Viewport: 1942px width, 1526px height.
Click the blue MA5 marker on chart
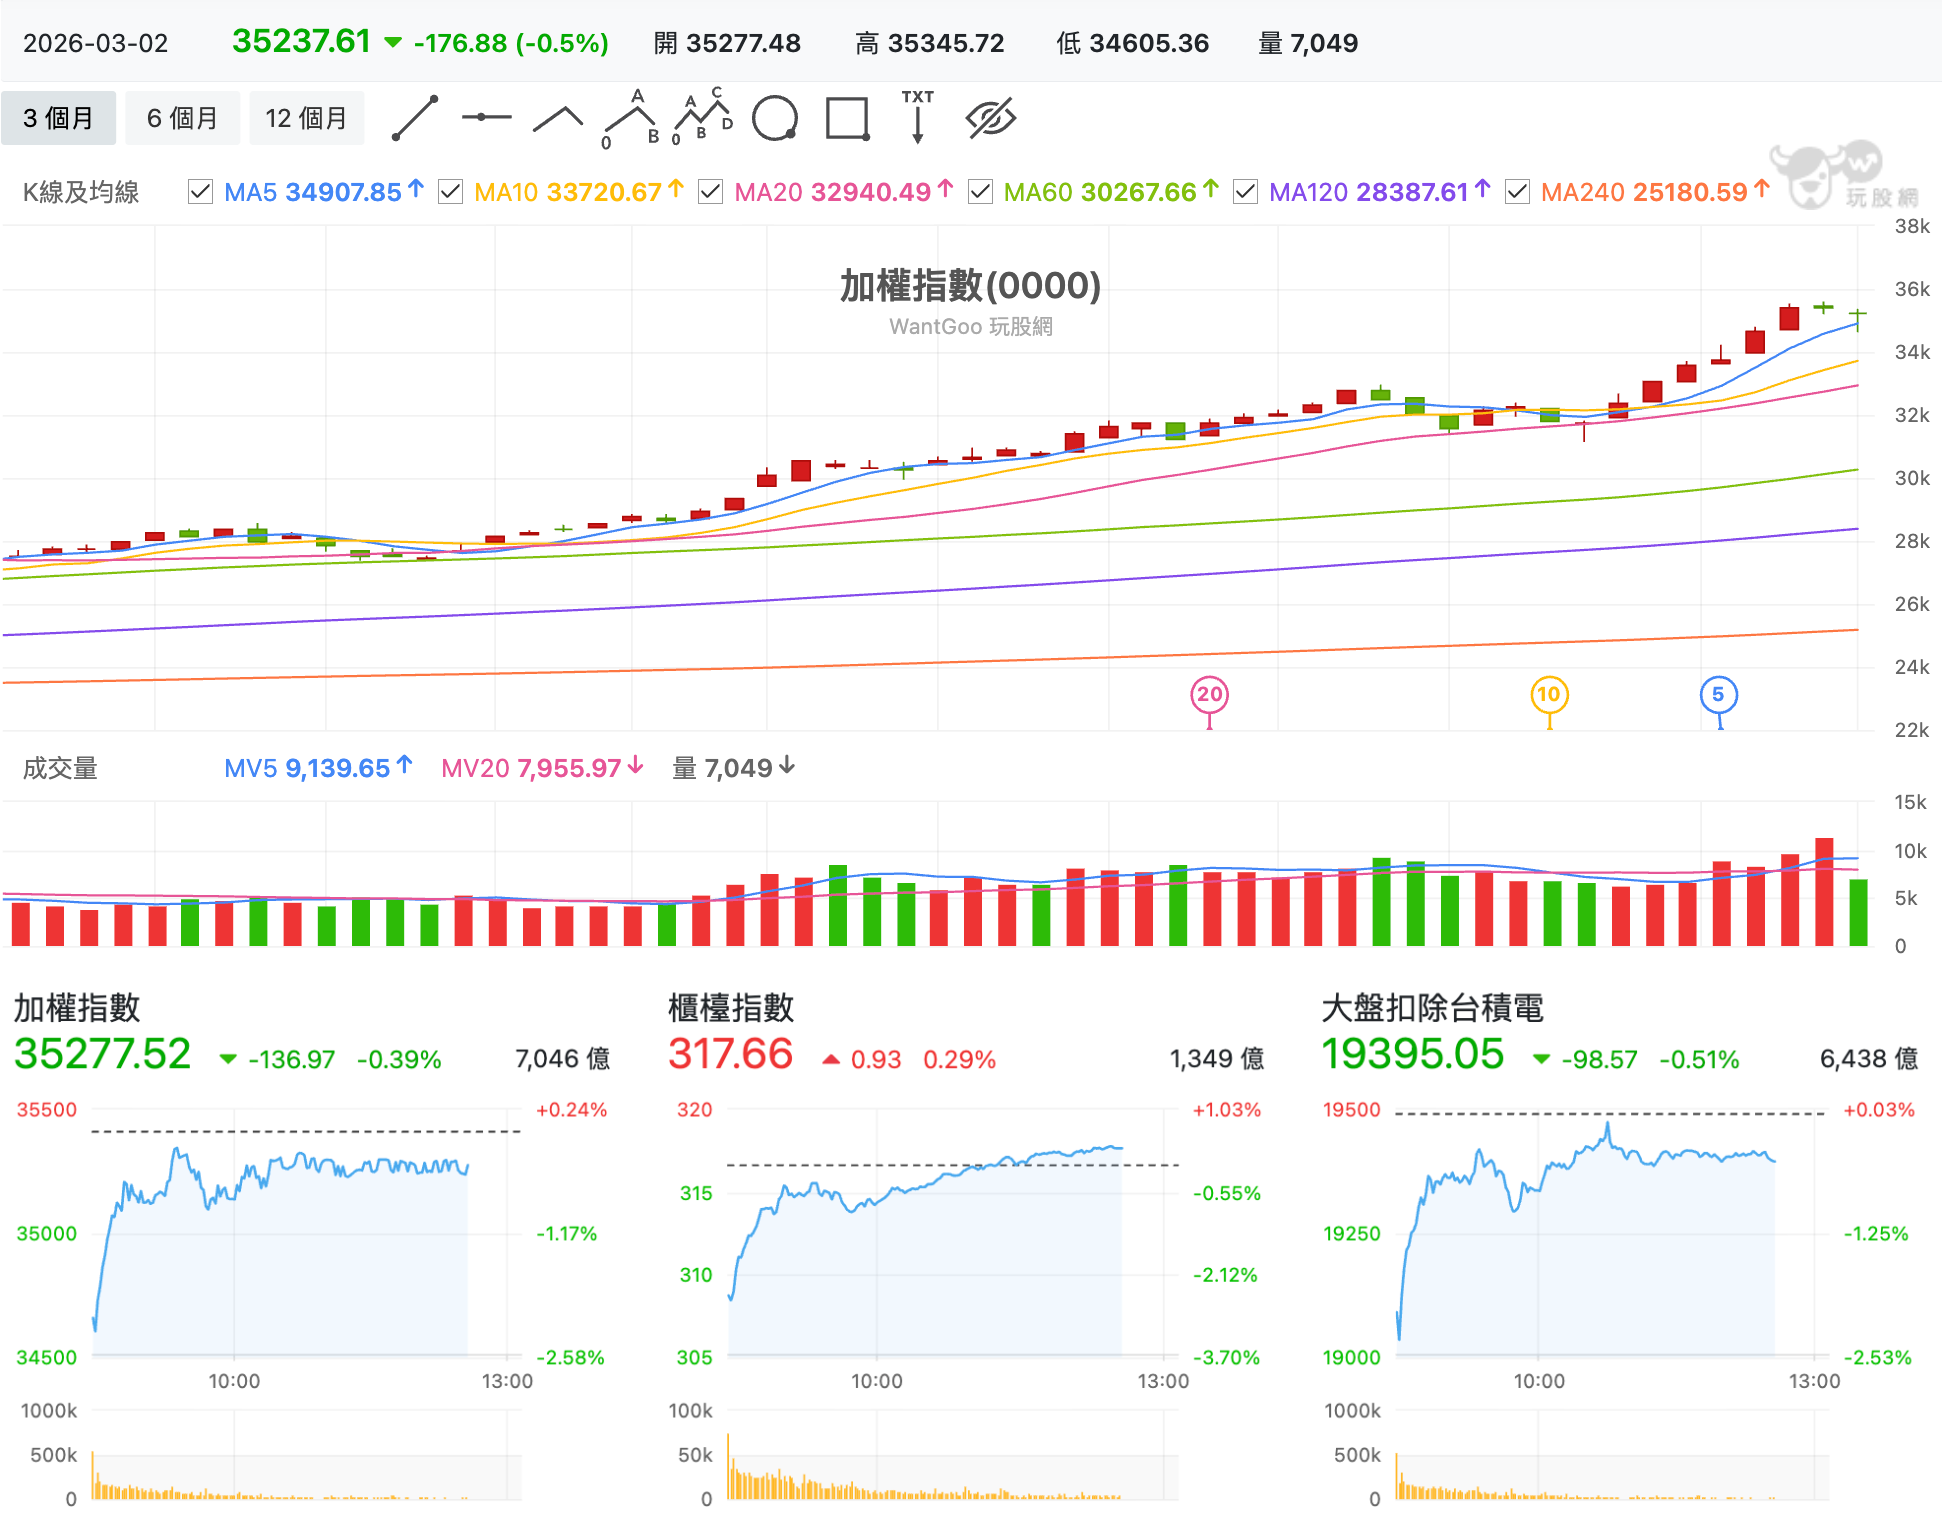click(1718, 696)
